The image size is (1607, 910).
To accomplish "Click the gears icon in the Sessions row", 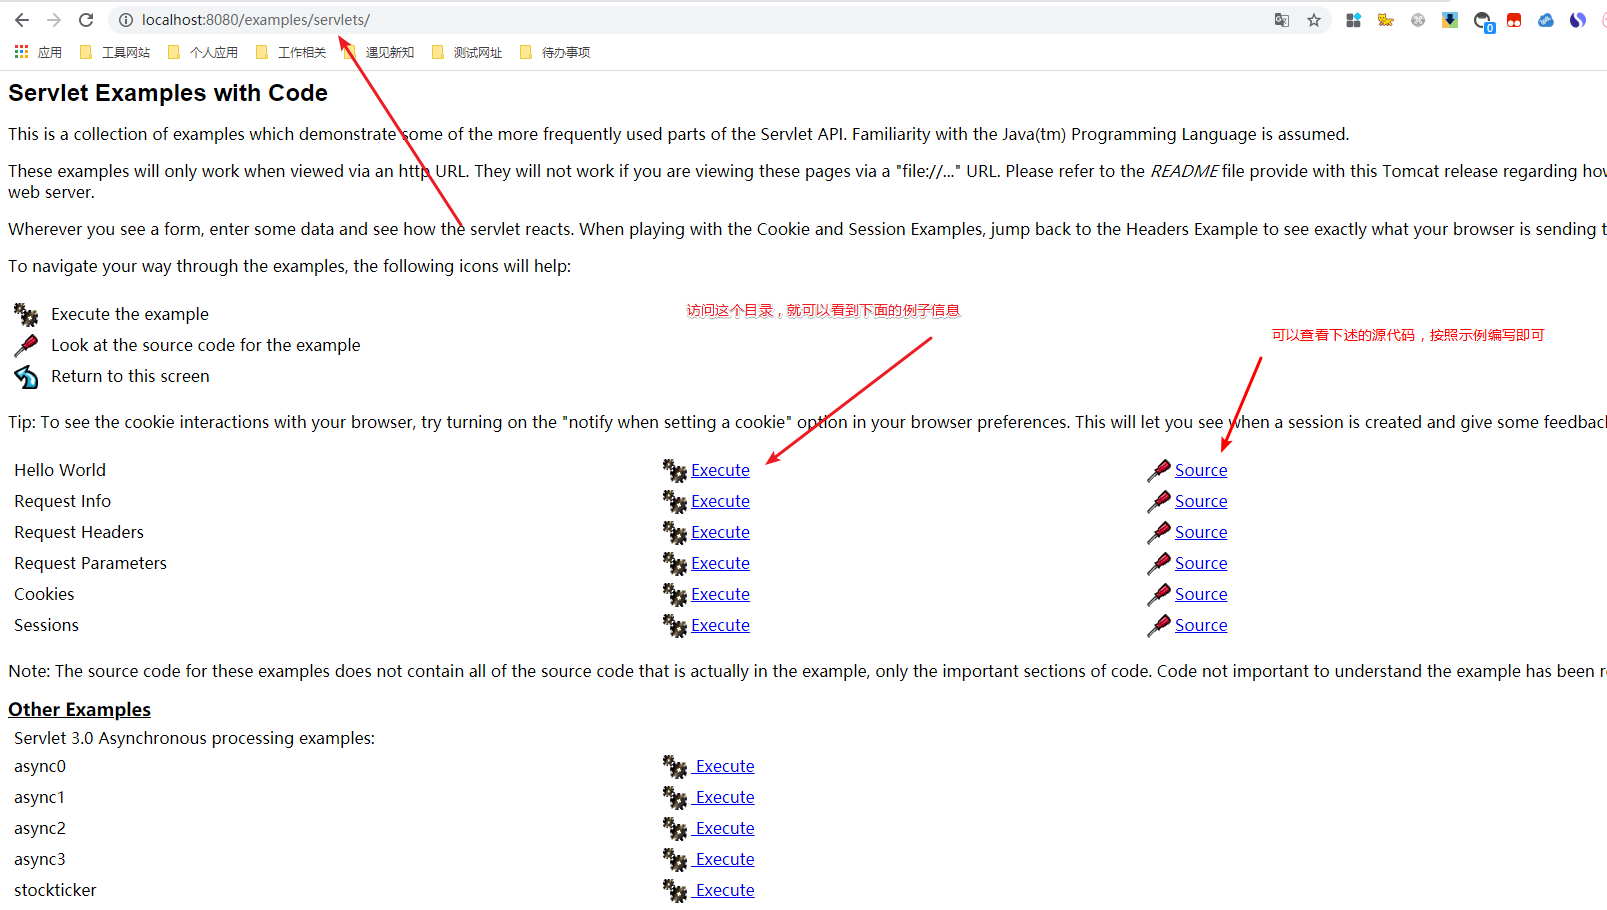I will point(675,625).
